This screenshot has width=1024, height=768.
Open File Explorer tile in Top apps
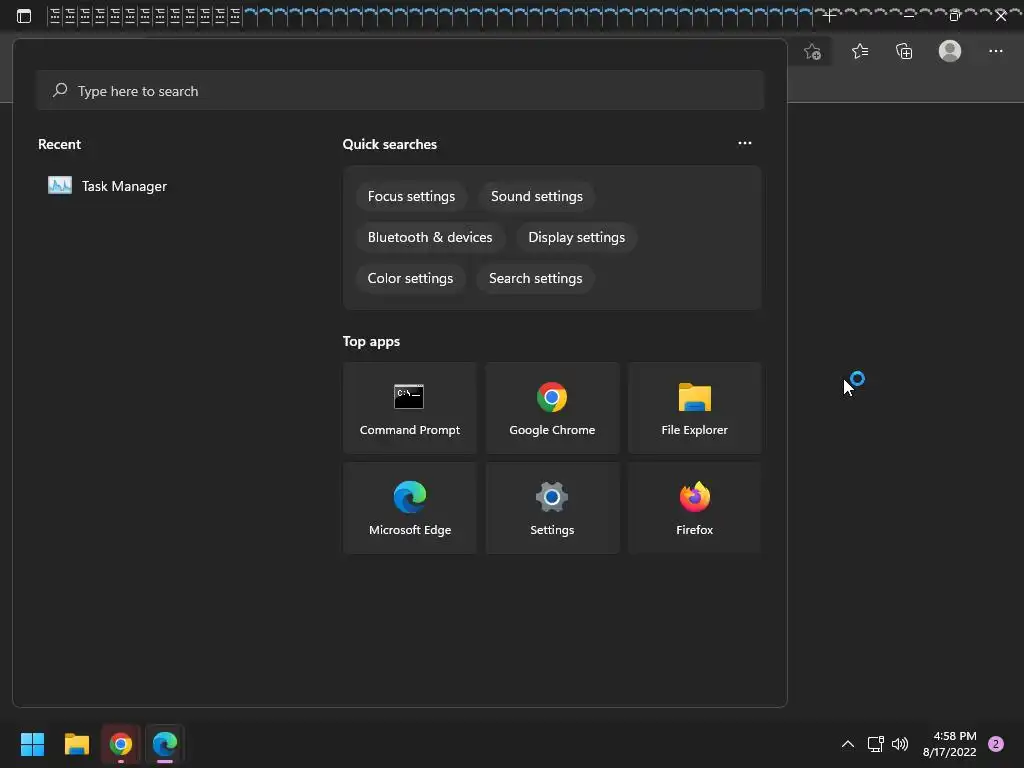click(x=694, y=408)
